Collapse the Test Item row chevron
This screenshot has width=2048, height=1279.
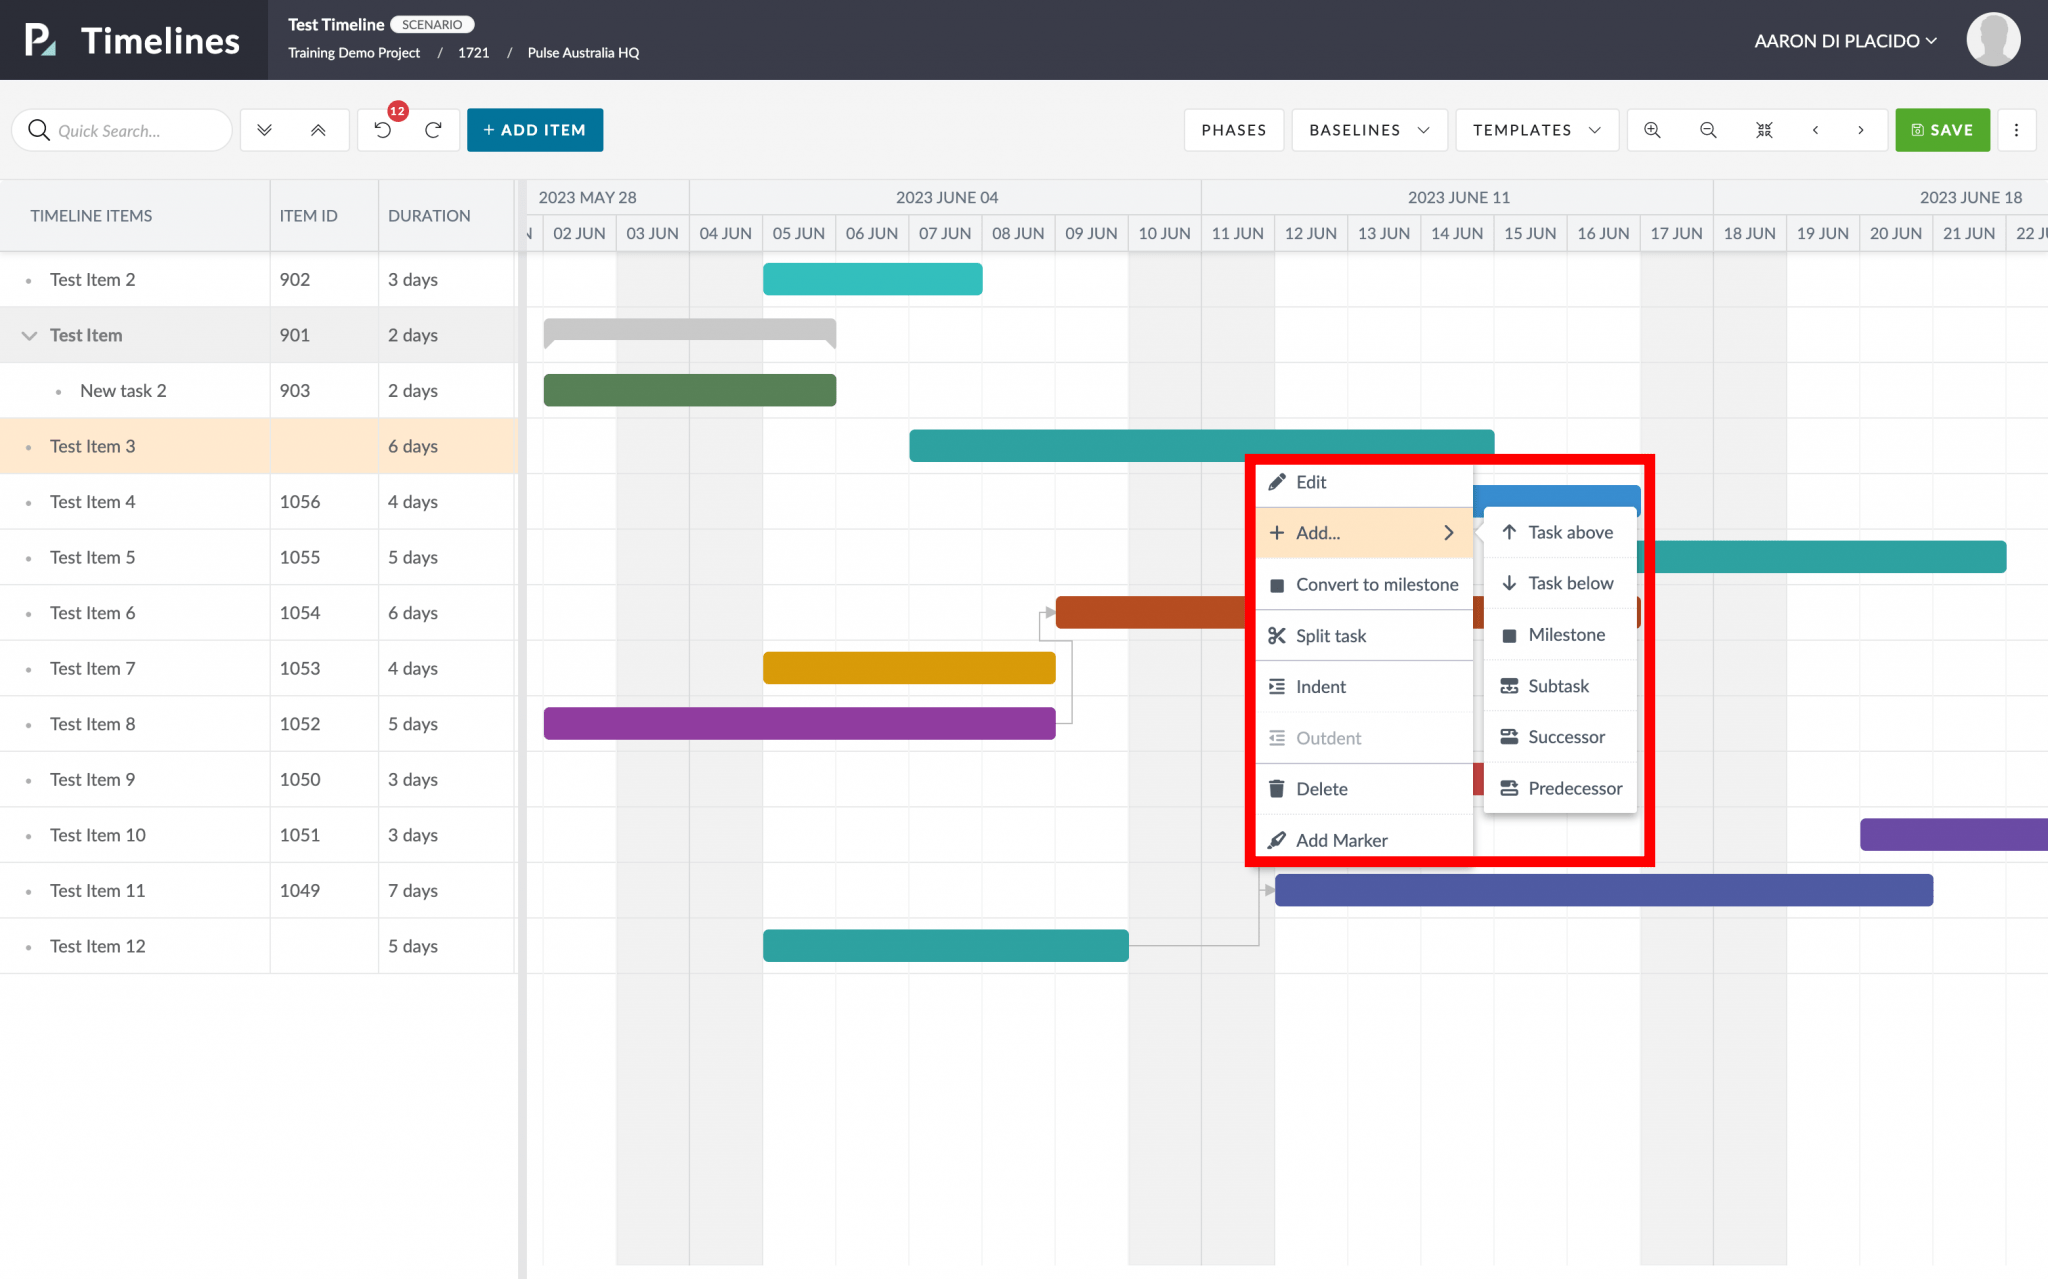click(x=28, y=335)
